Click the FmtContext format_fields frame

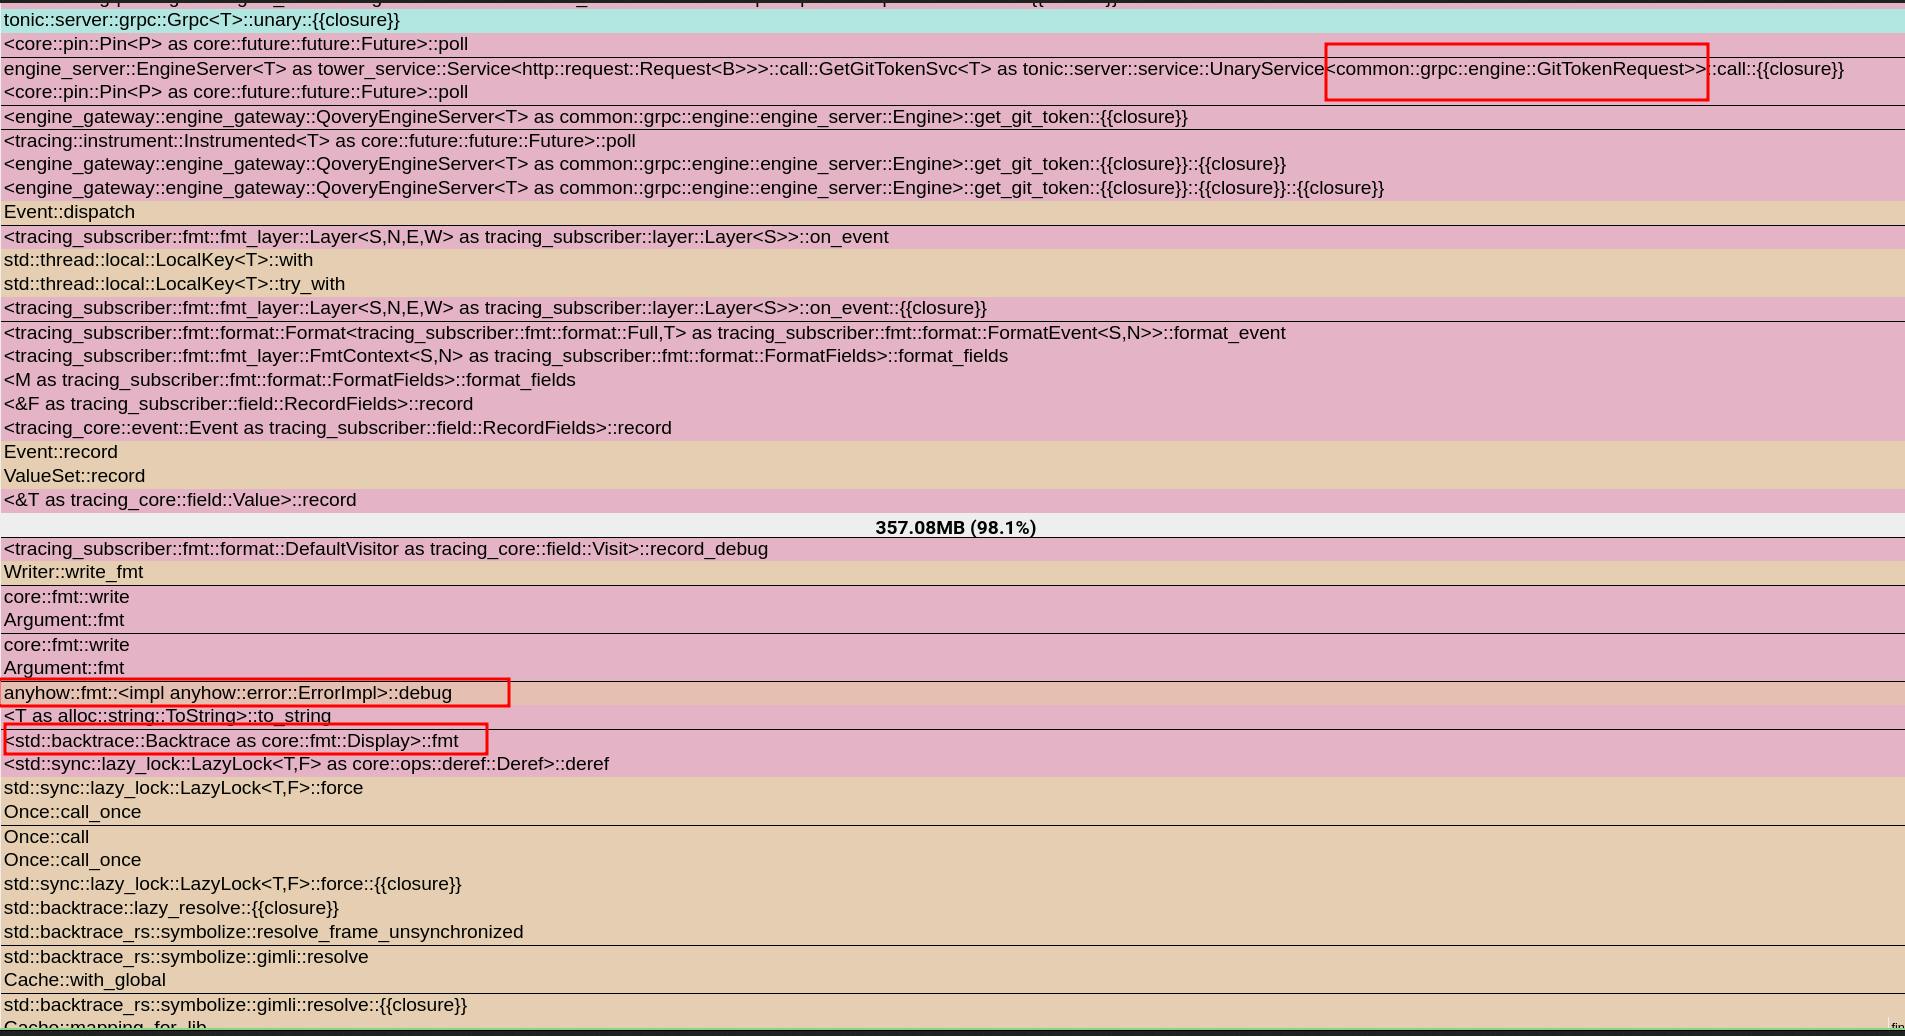point(952,356)
